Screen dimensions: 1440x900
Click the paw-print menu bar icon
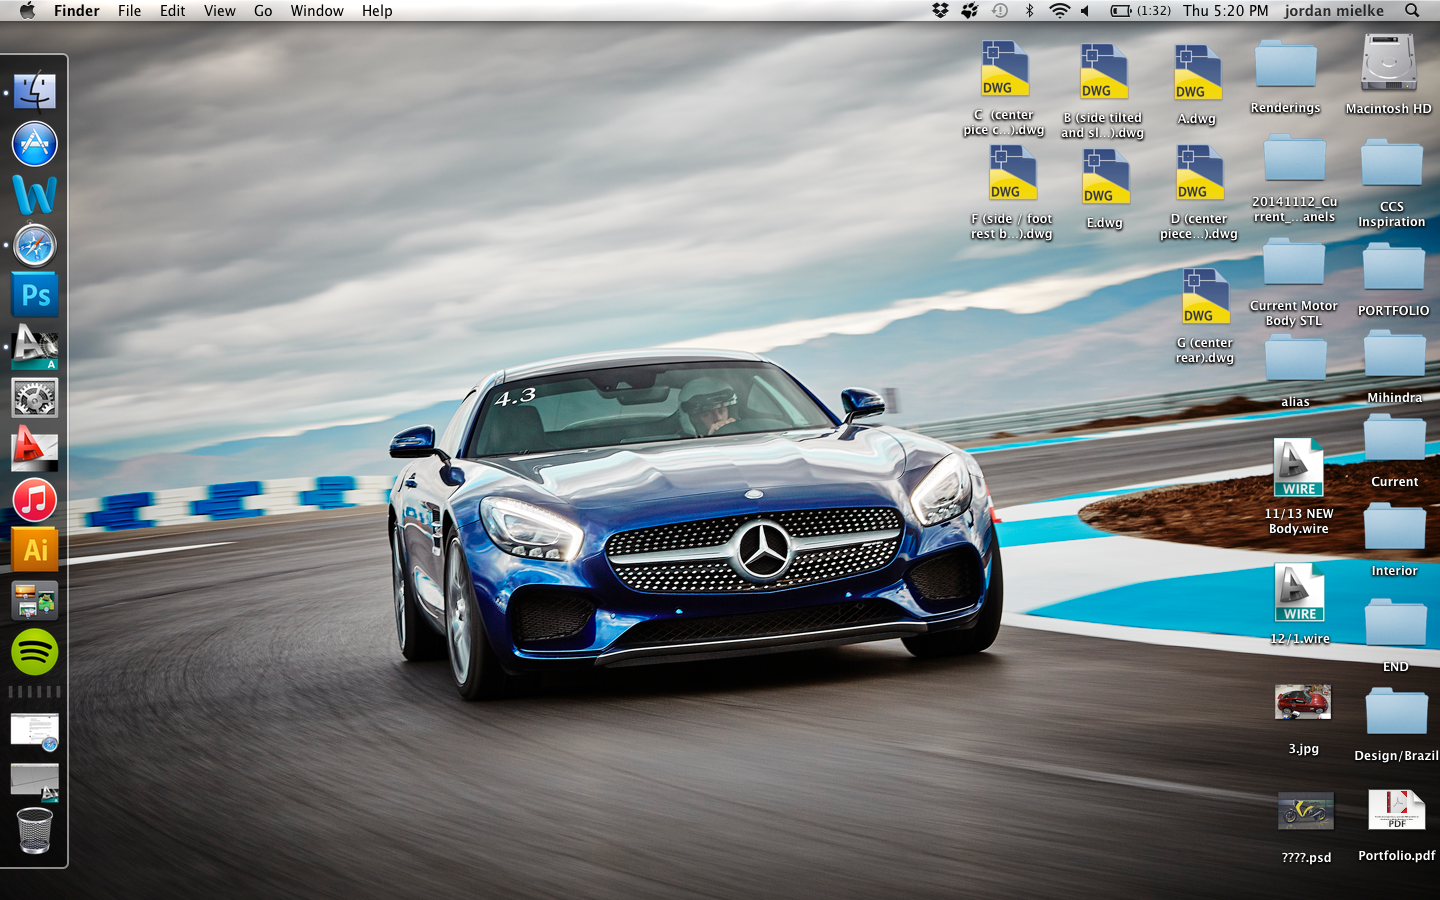[970, 10]
